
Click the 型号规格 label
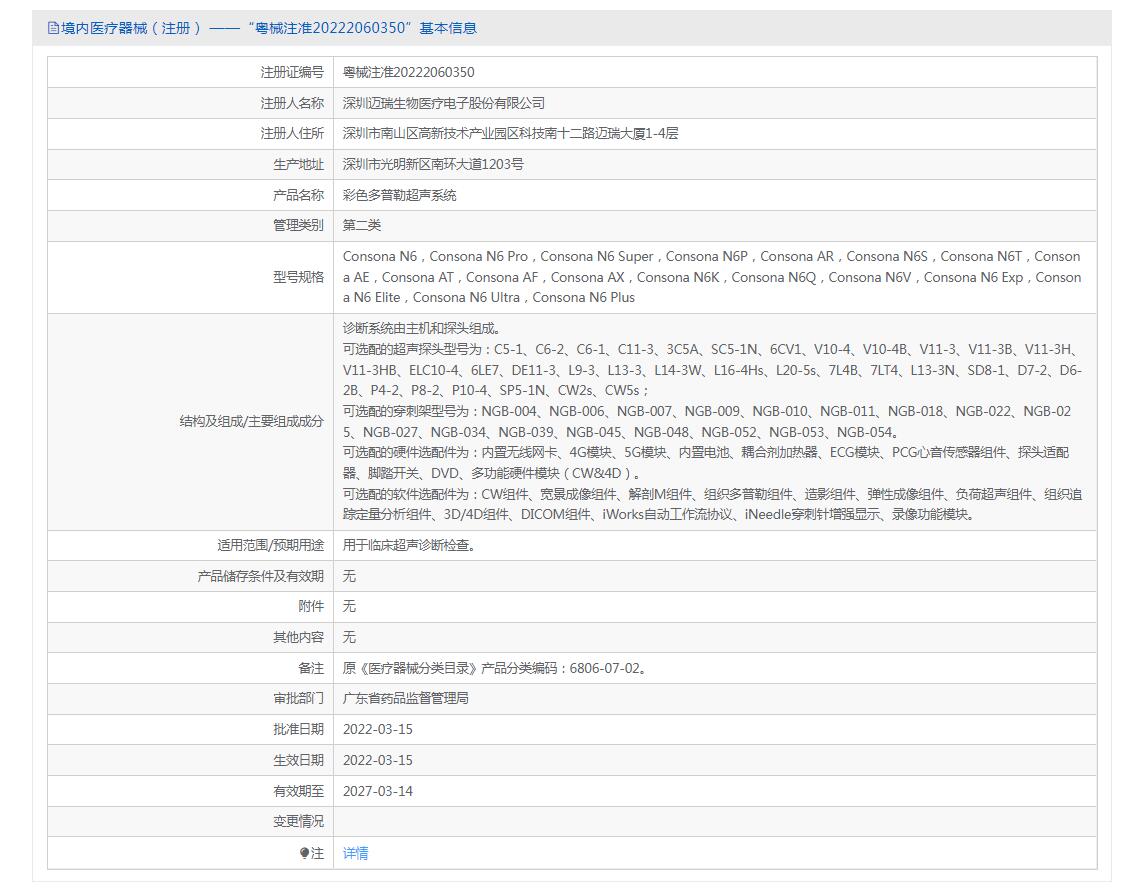click(298, 277)
